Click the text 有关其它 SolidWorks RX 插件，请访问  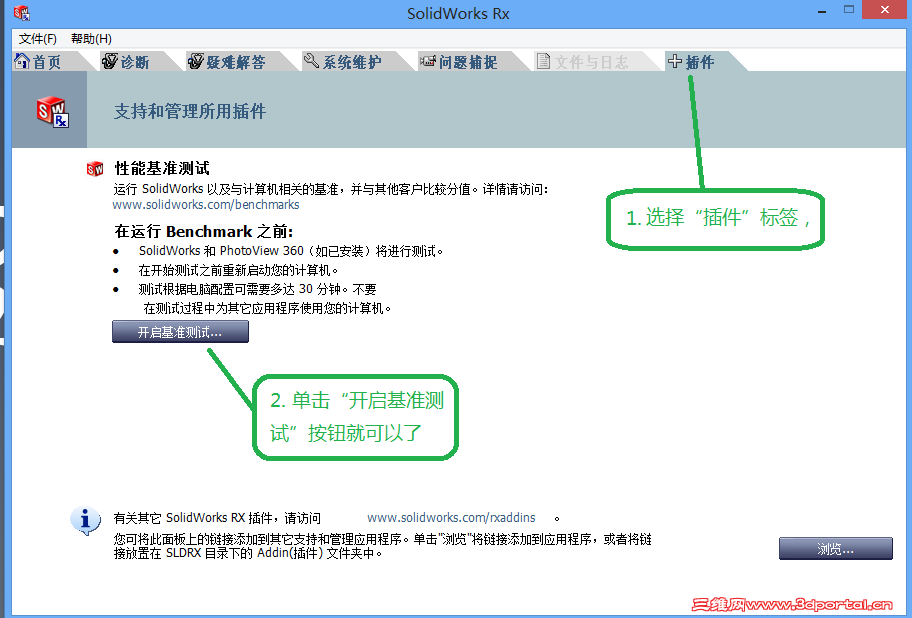point(217,518)
